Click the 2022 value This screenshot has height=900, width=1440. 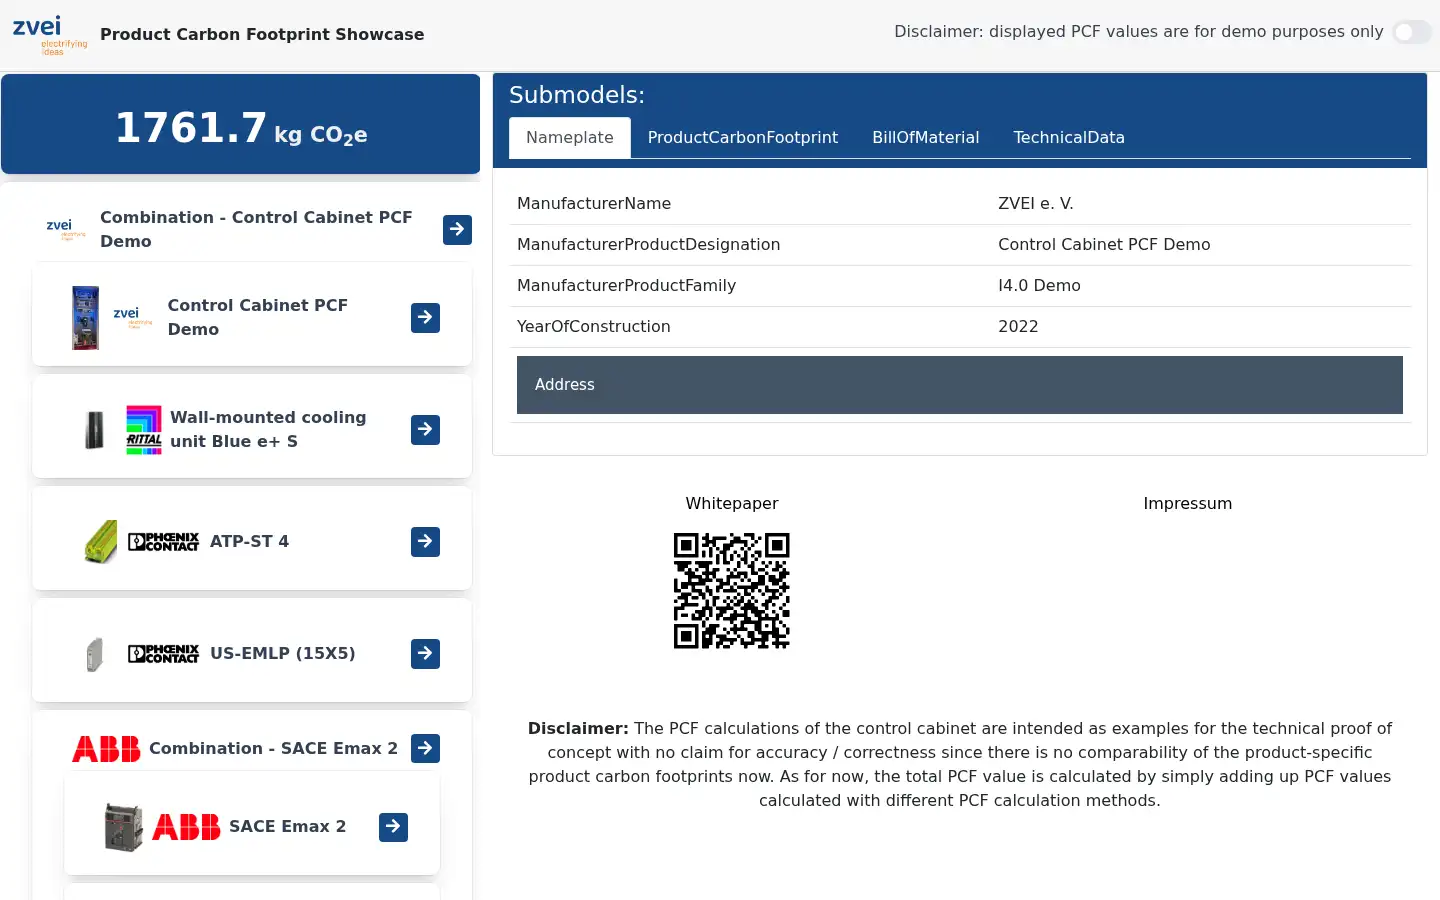(1019, 327)
